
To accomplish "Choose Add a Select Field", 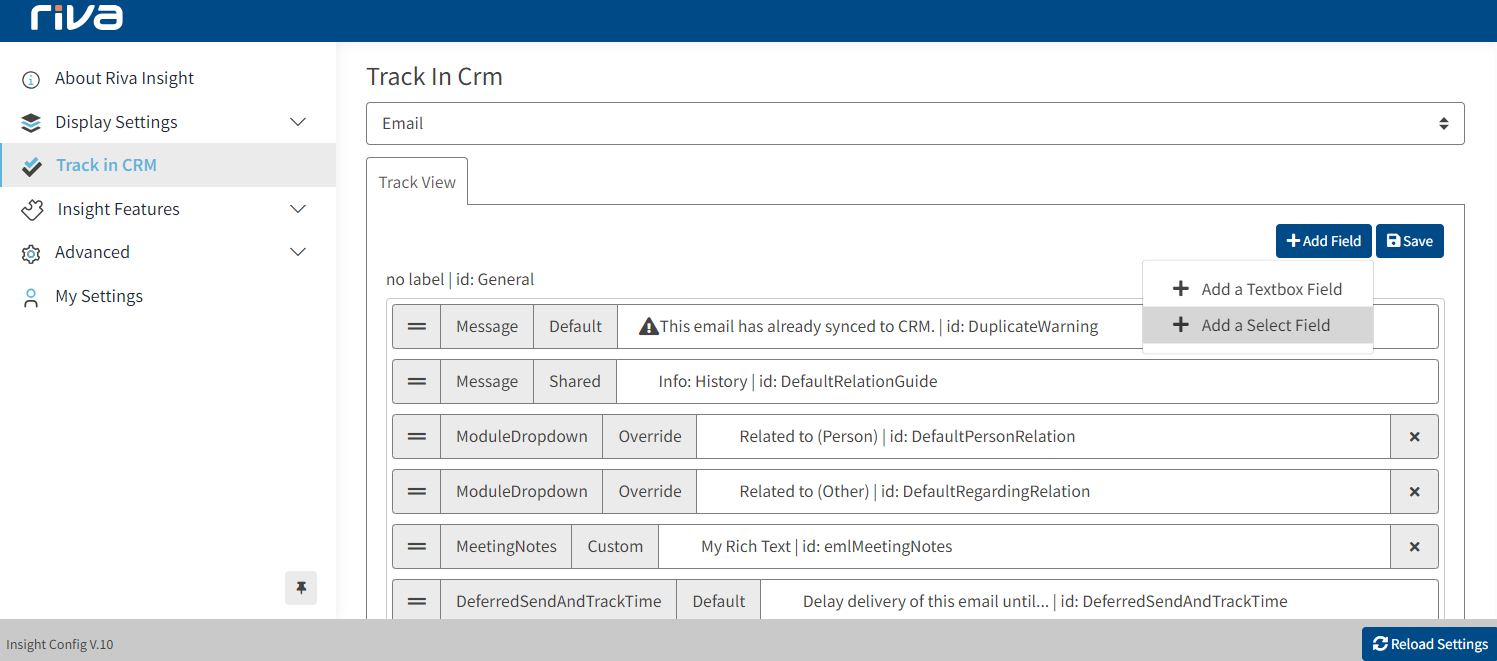I will [x=1258, y=325].
